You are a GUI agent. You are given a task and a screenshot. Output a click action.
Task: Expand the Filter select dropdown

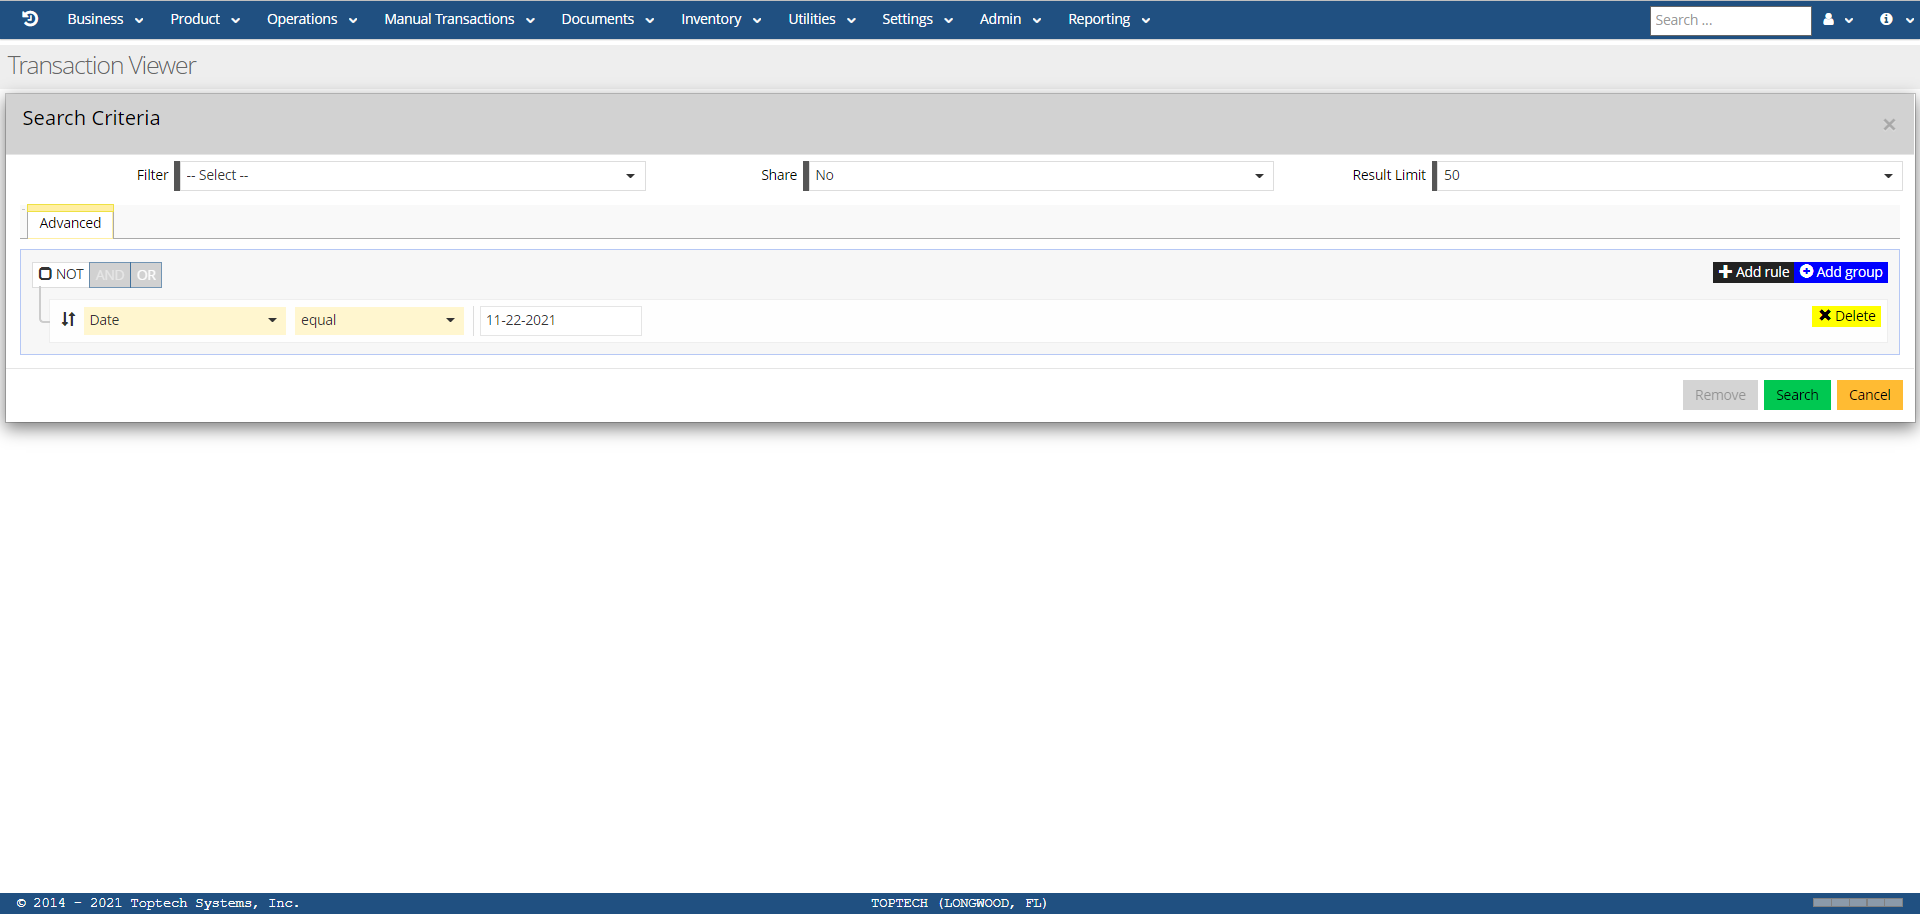[x=411, y=176]
